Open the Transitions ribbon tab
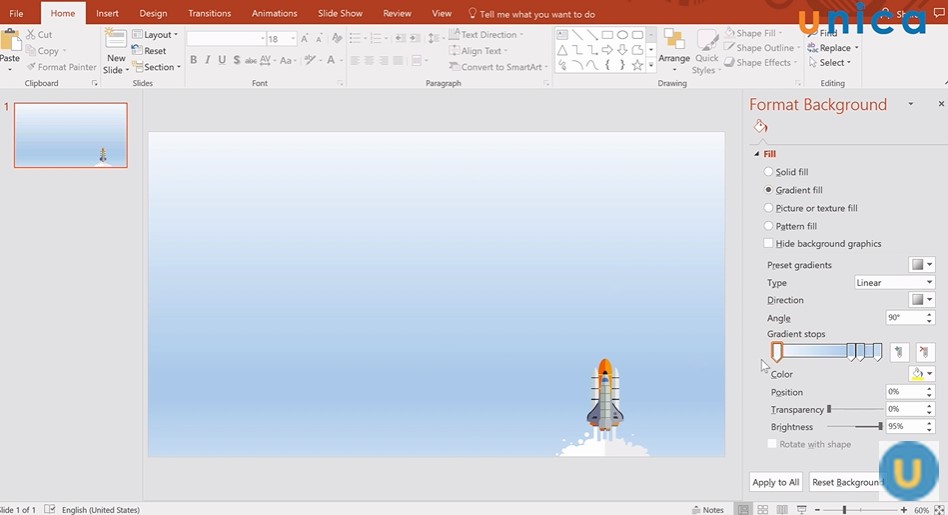Screen dimensions: 948x515 click(209, 14)
